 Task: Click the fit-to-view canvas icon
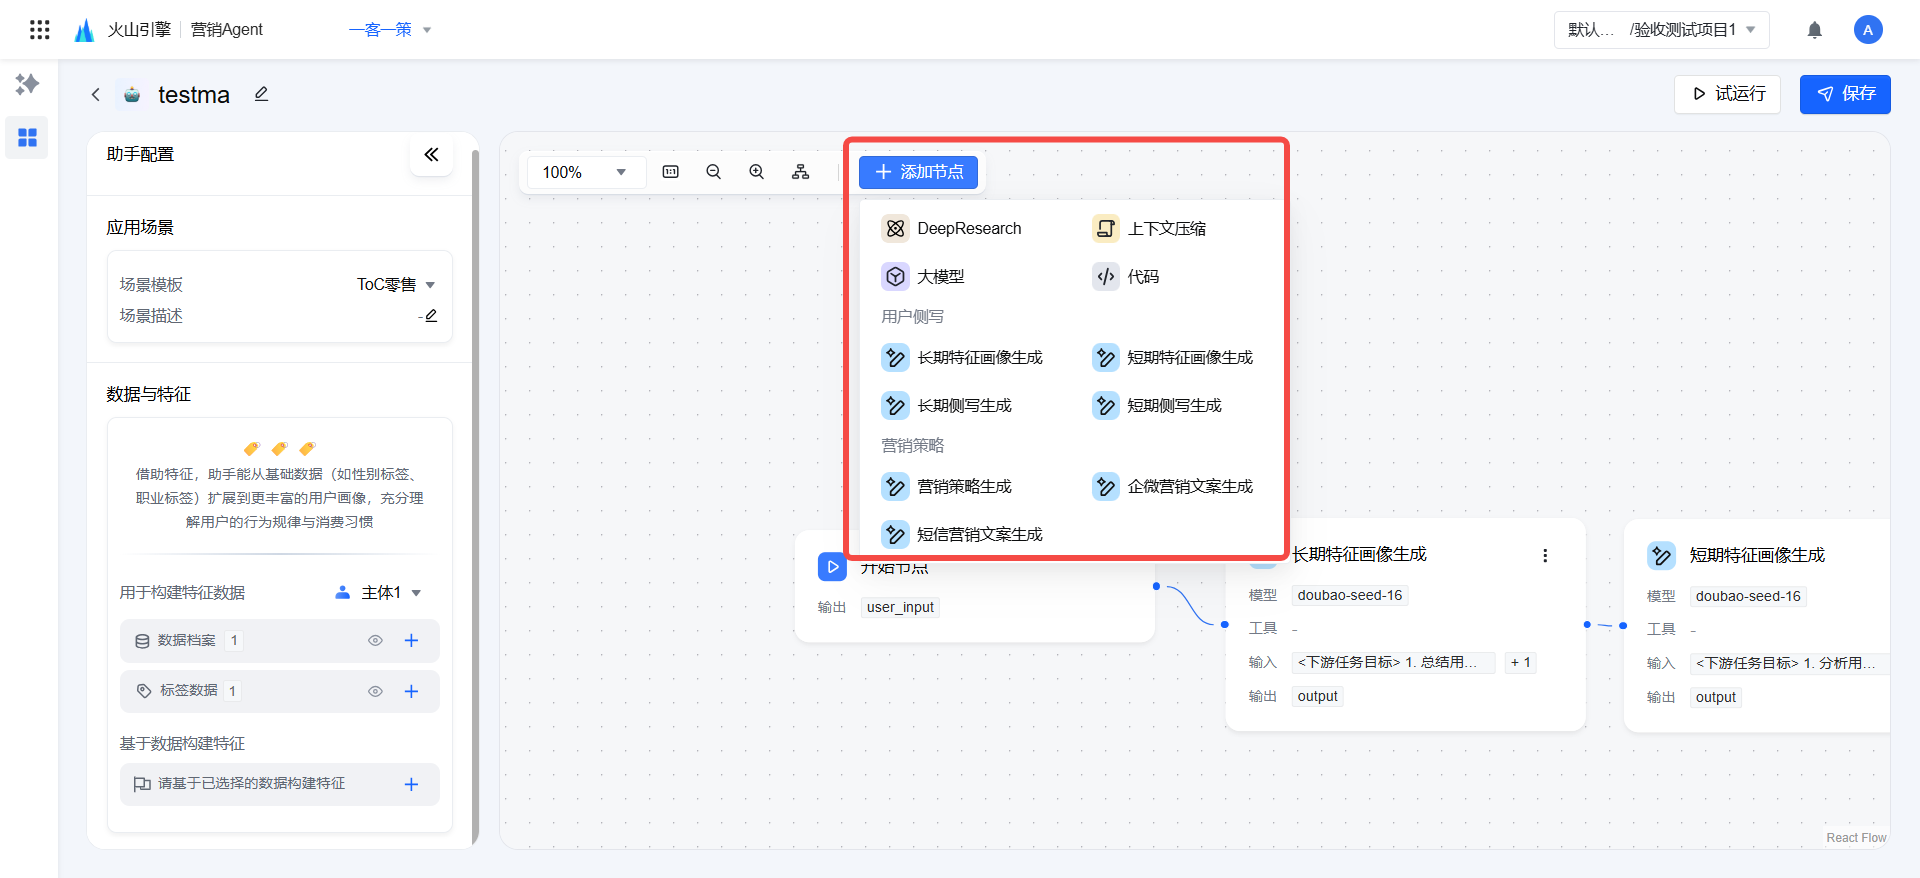(x=670, y=172)
